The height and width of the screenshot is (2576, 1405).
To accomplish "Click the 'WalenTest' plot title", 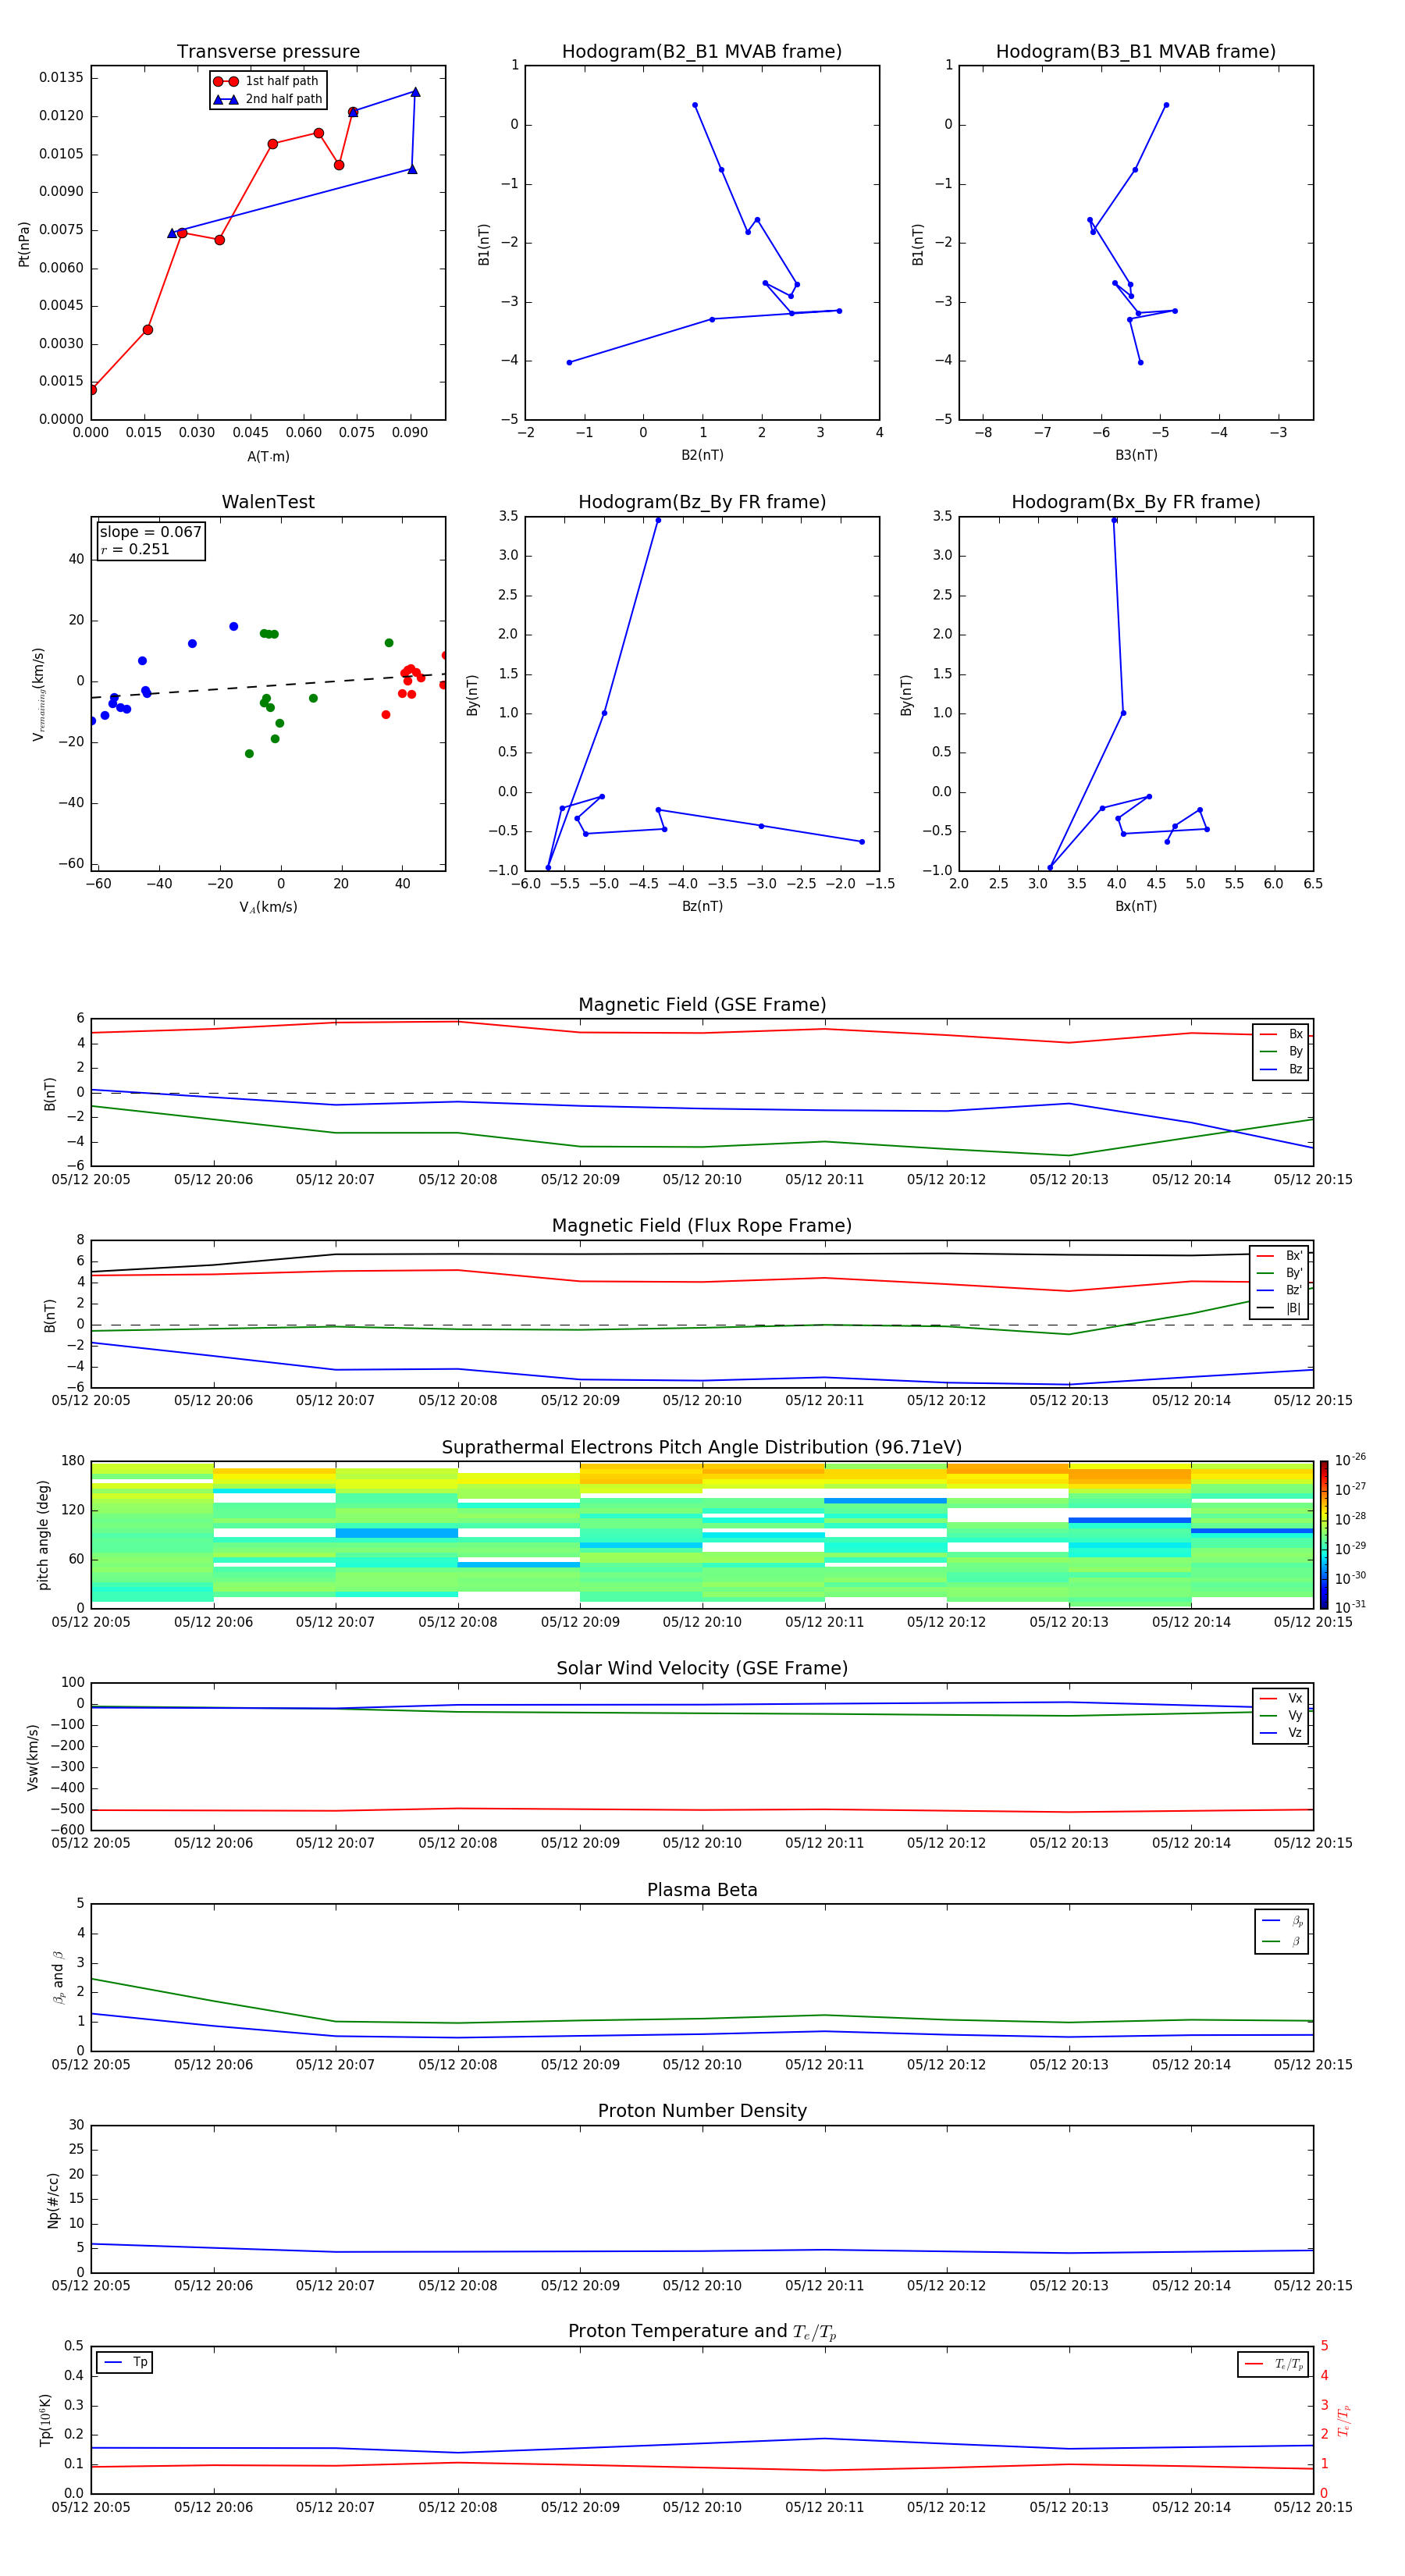I will tap(268, 502).
